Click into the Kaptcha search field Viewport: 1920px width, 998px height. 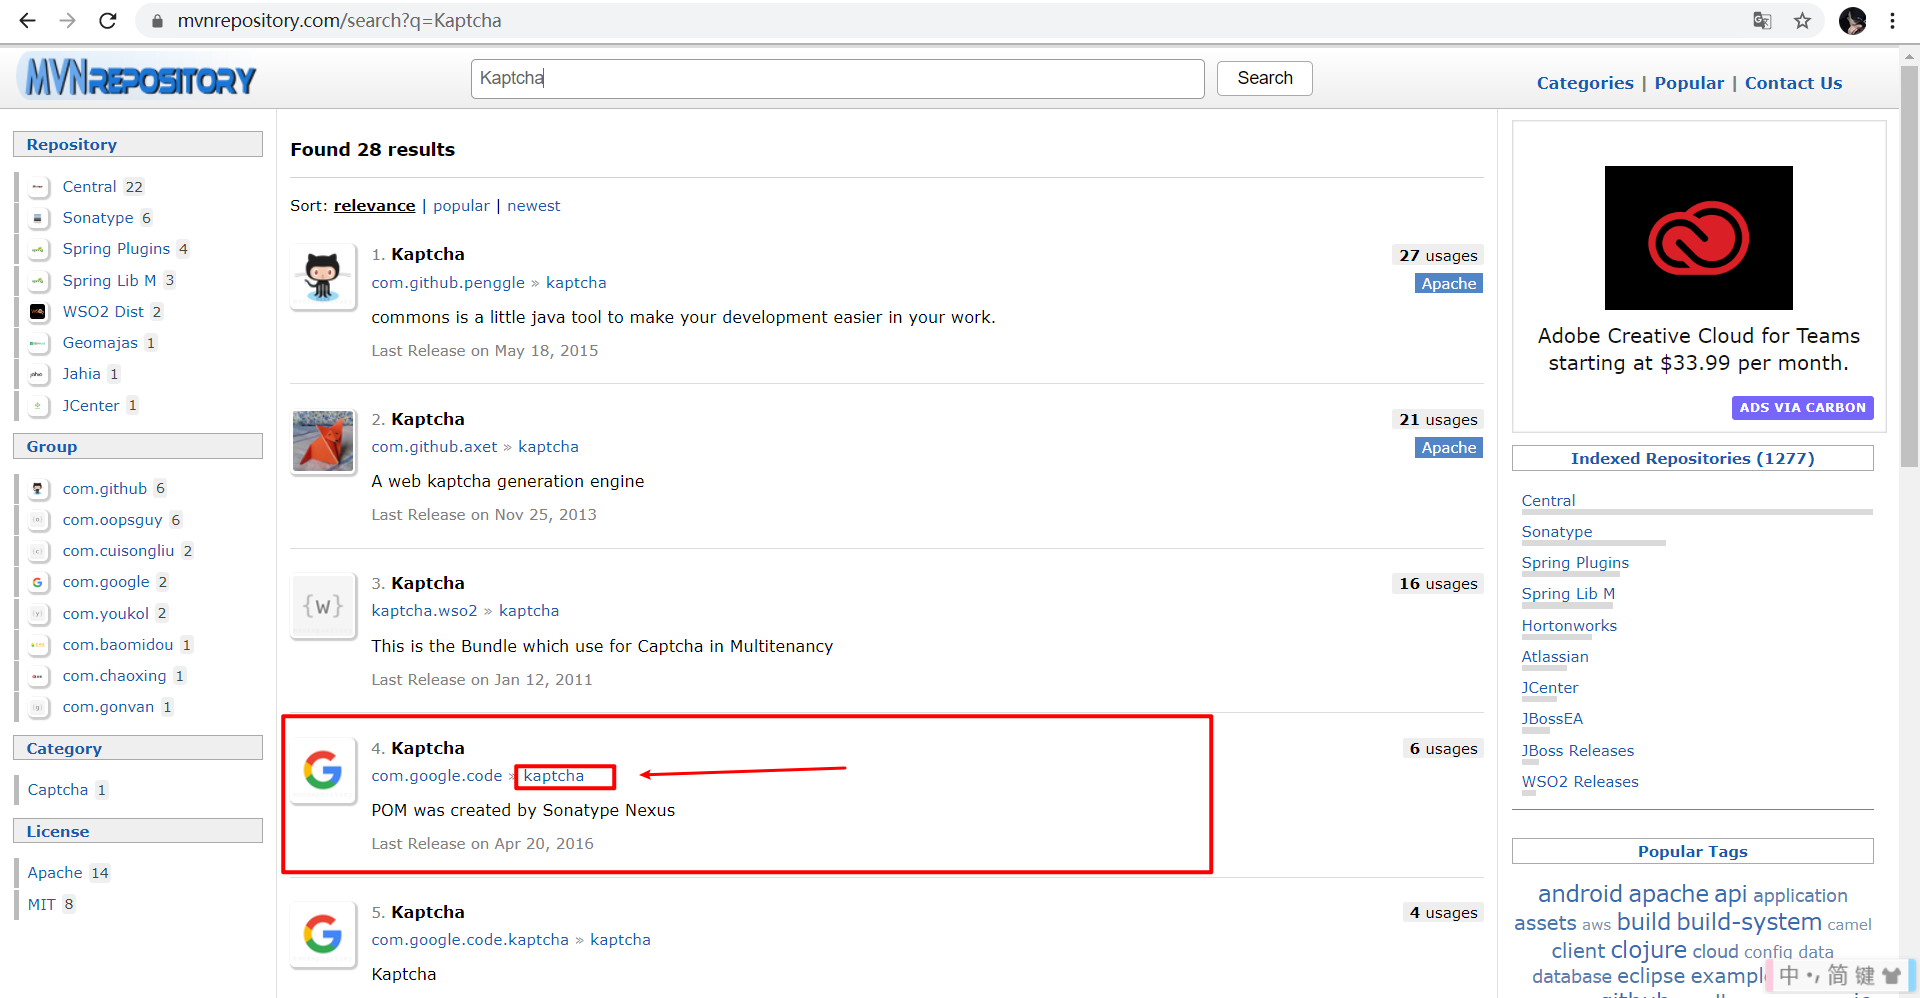click(x=837, y=78)
